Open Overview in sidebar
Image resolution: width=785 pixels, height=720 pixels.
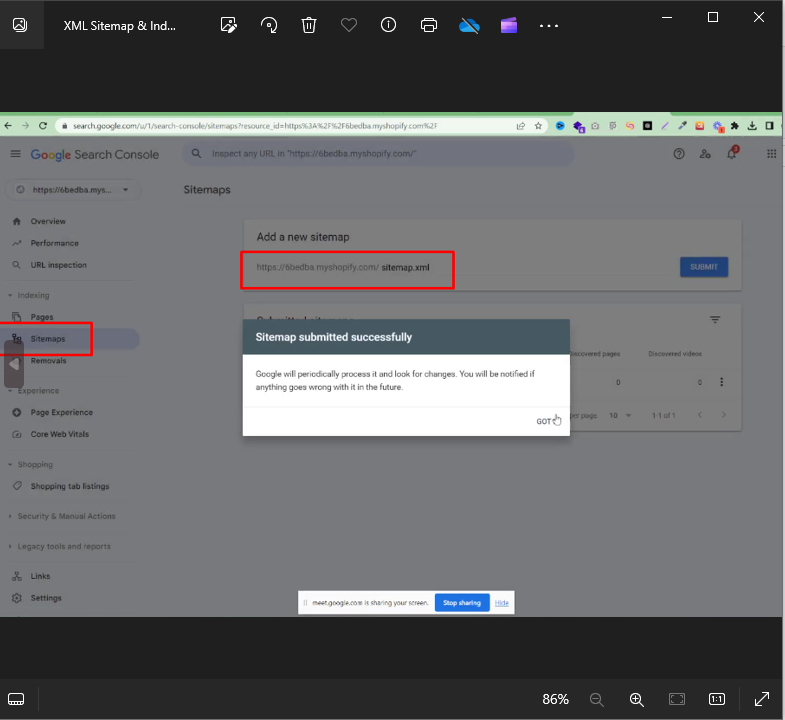point(48,221)
